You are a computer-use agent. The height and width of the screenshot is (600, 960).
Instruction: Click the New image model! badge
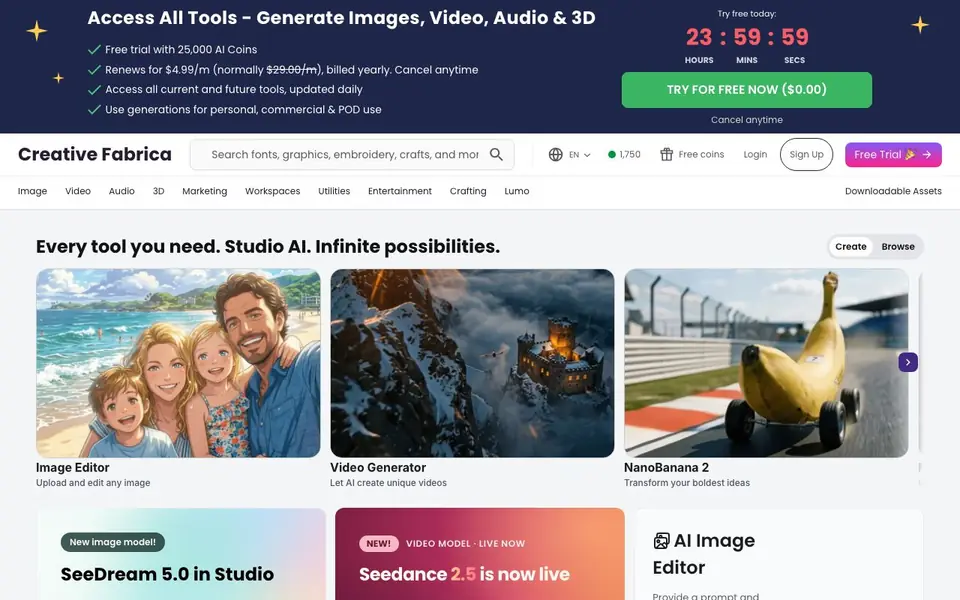(x=113, y=542)
